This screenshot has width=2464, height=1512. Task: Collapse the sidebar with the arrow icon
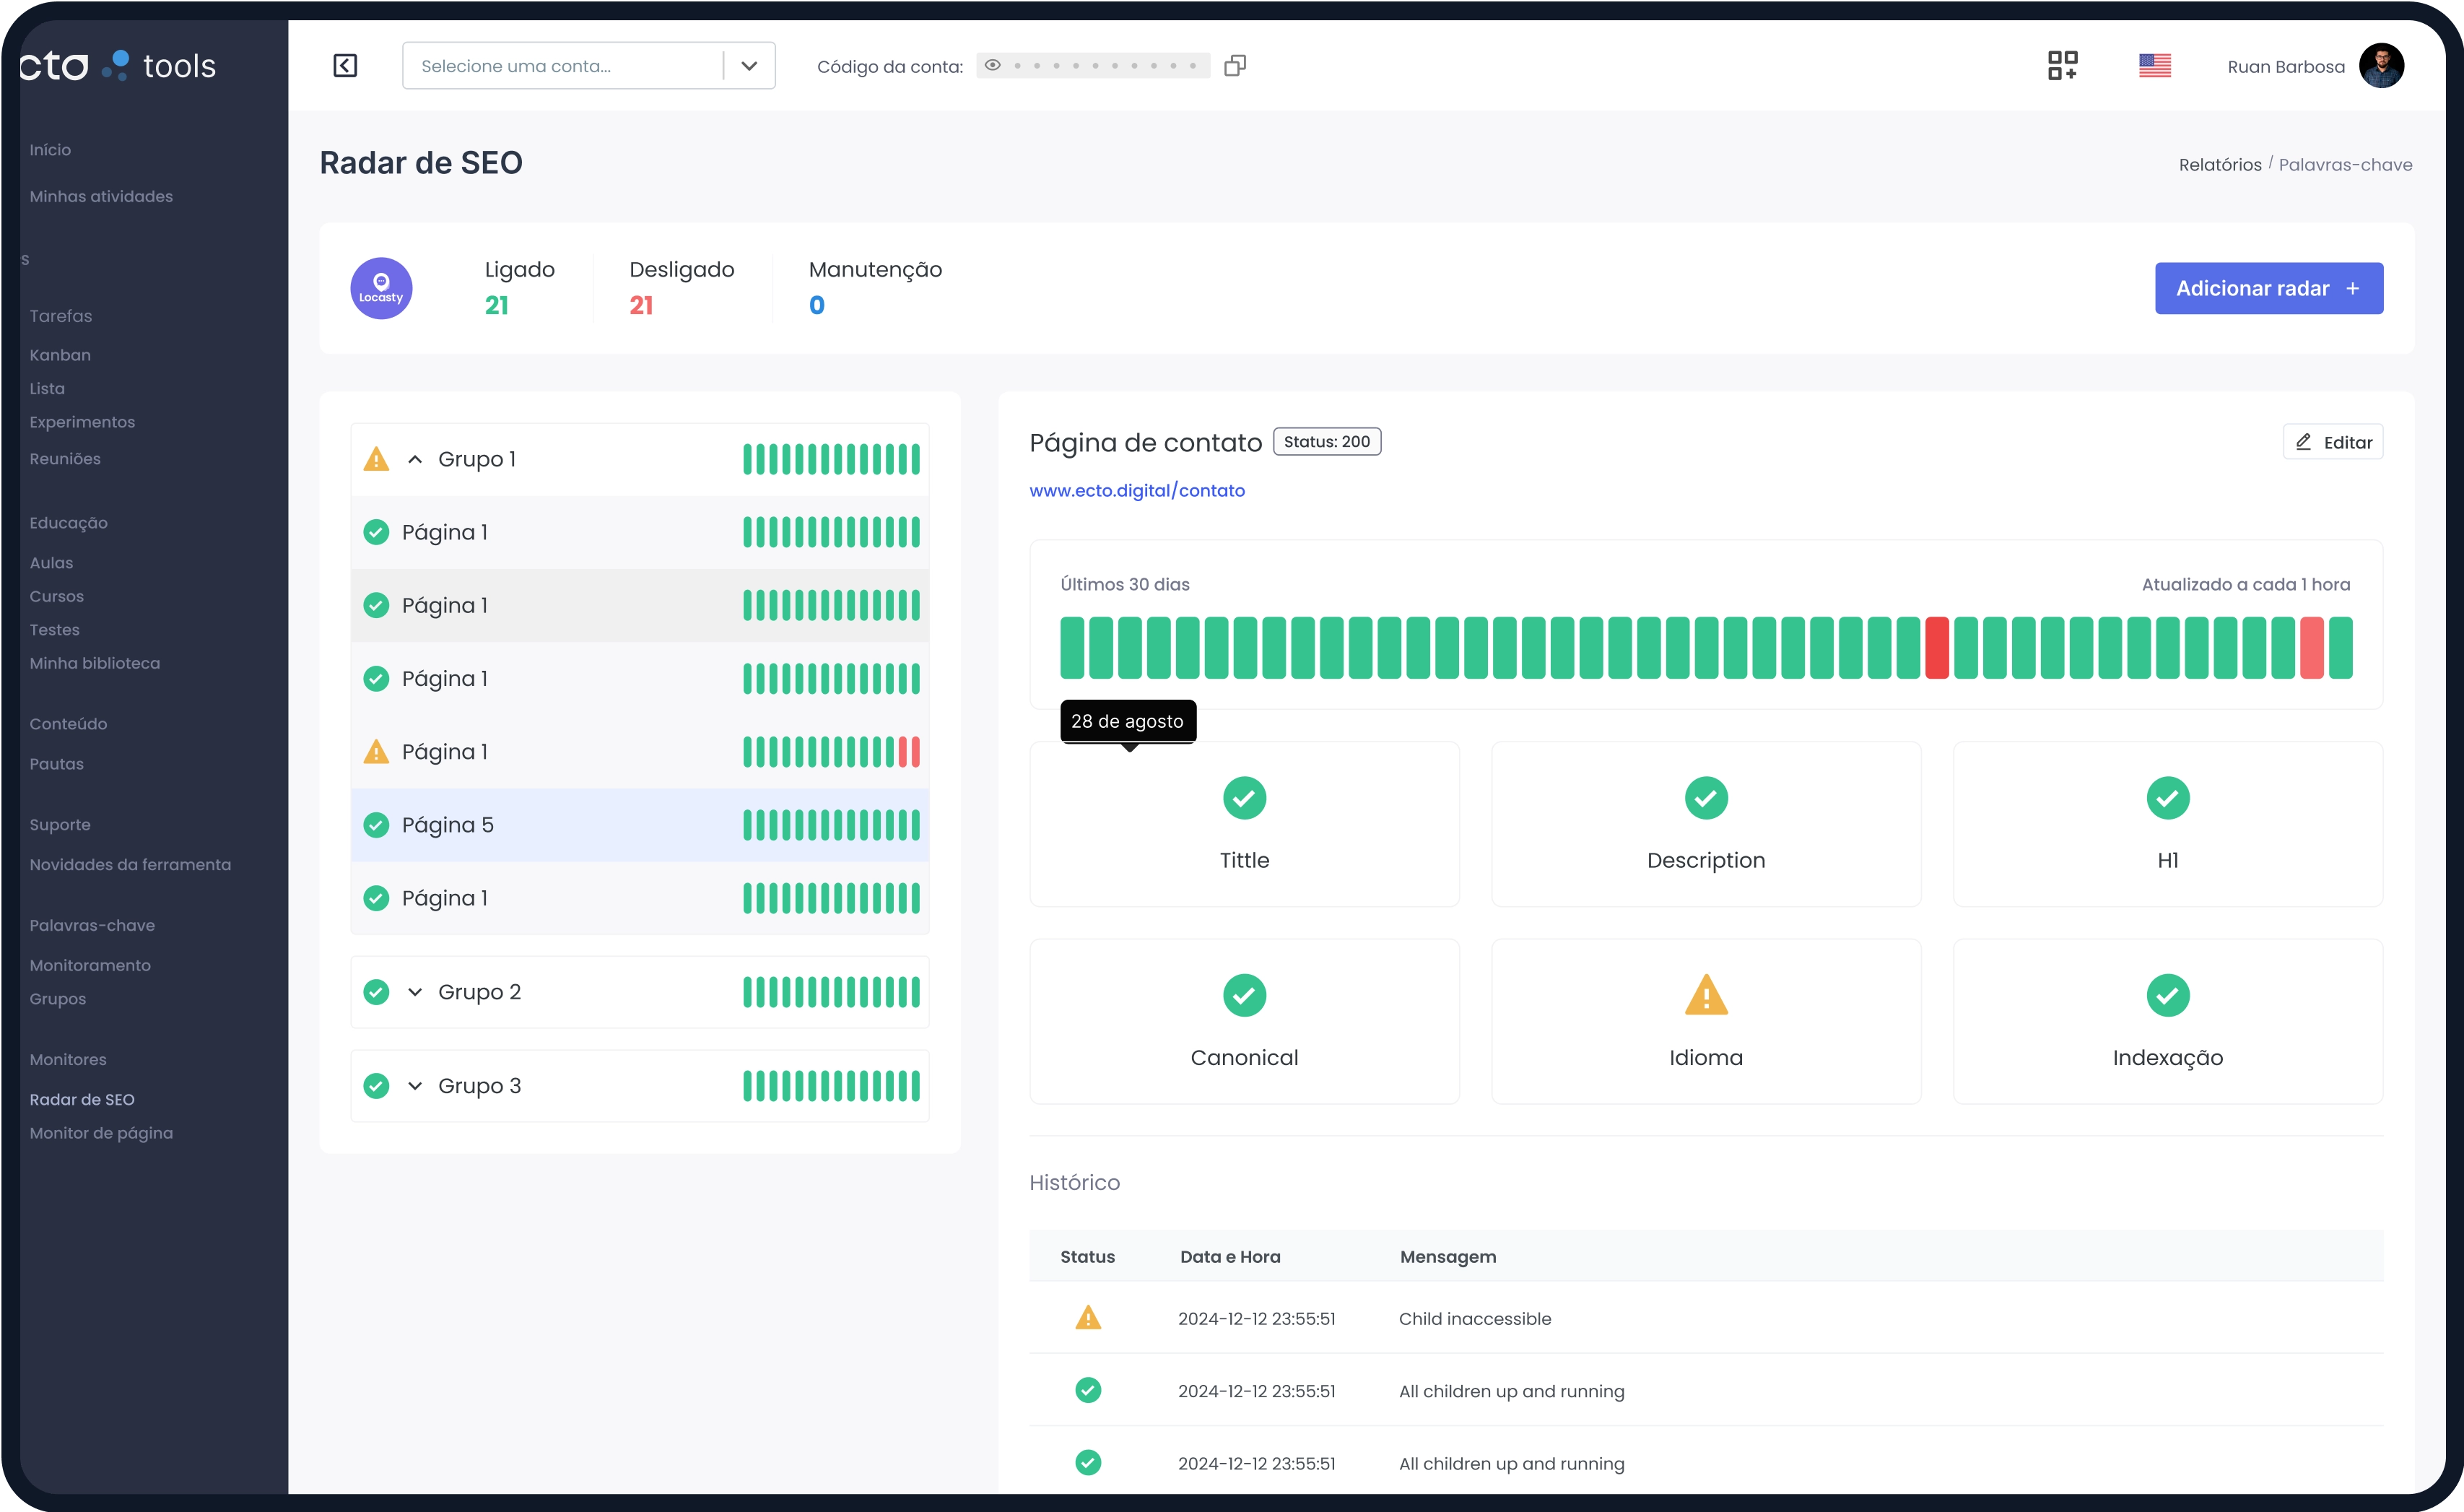click(x=345, y=66)
